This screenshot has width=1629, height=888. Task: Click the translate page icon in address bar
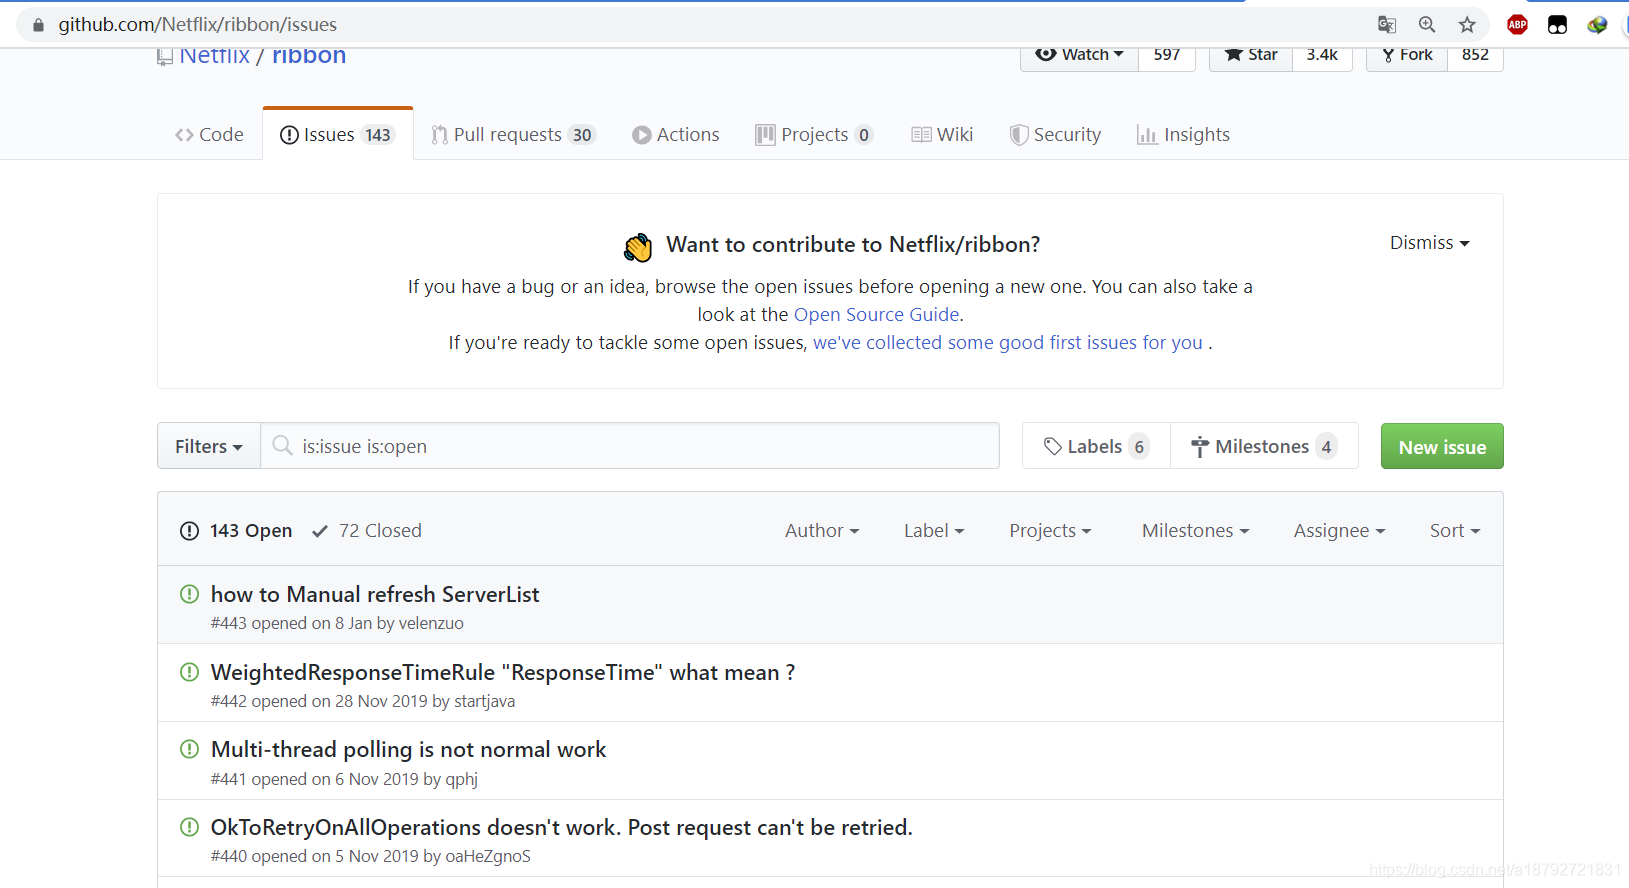(x=1387, y=25)
